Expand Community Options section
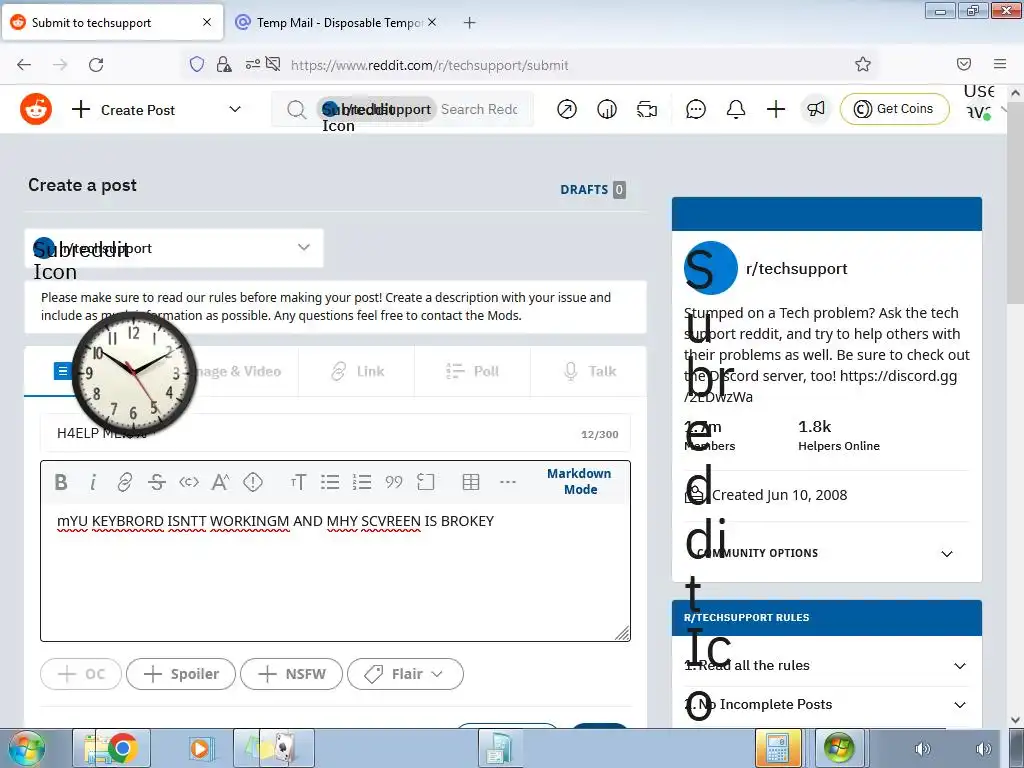The height and width of the screenshot is (768, 1024). pyautogui.click(x=826, y=553)
